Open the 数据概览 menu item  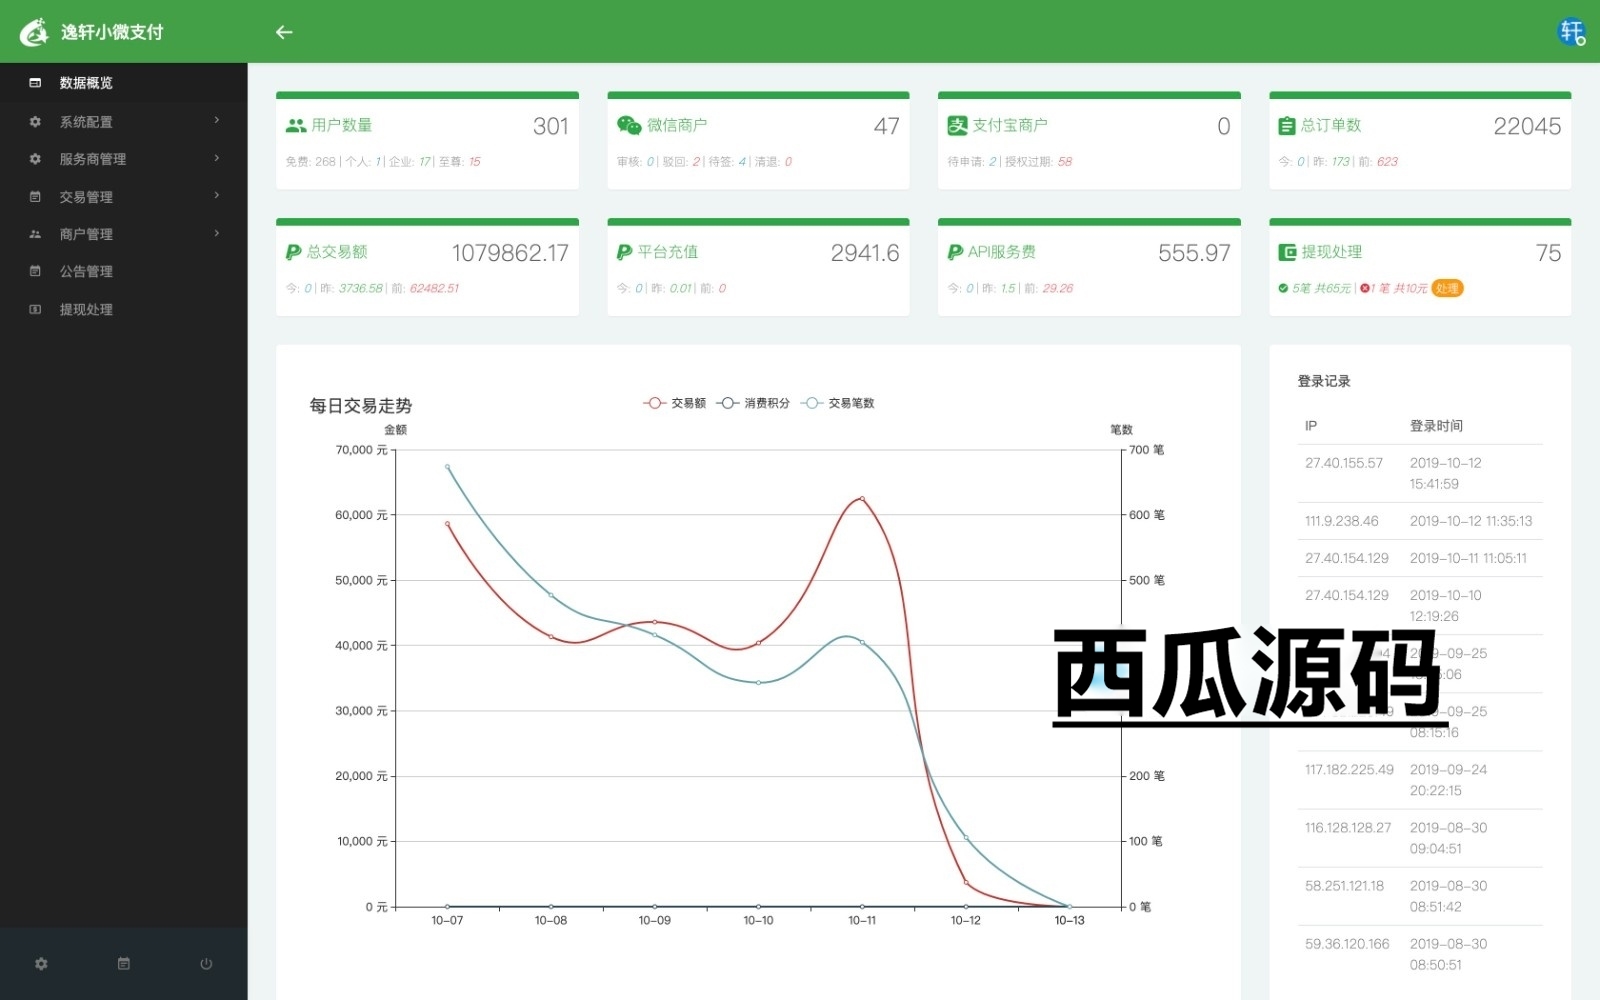124,83
